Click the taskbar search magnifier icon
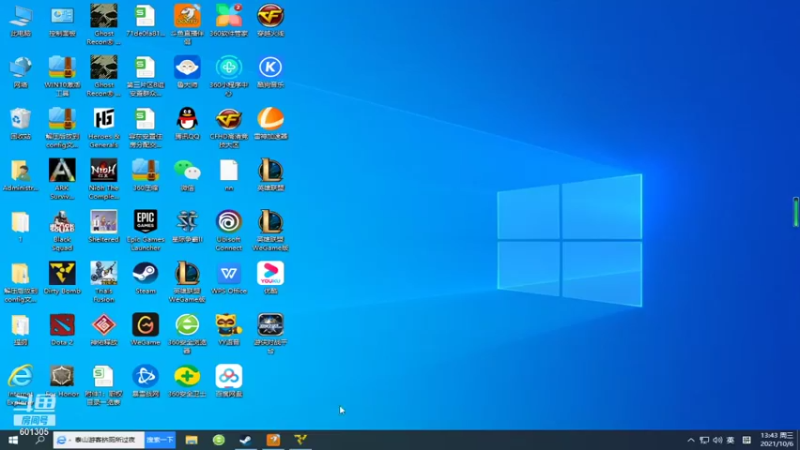The image size is (800, 450). pos(40,440)
